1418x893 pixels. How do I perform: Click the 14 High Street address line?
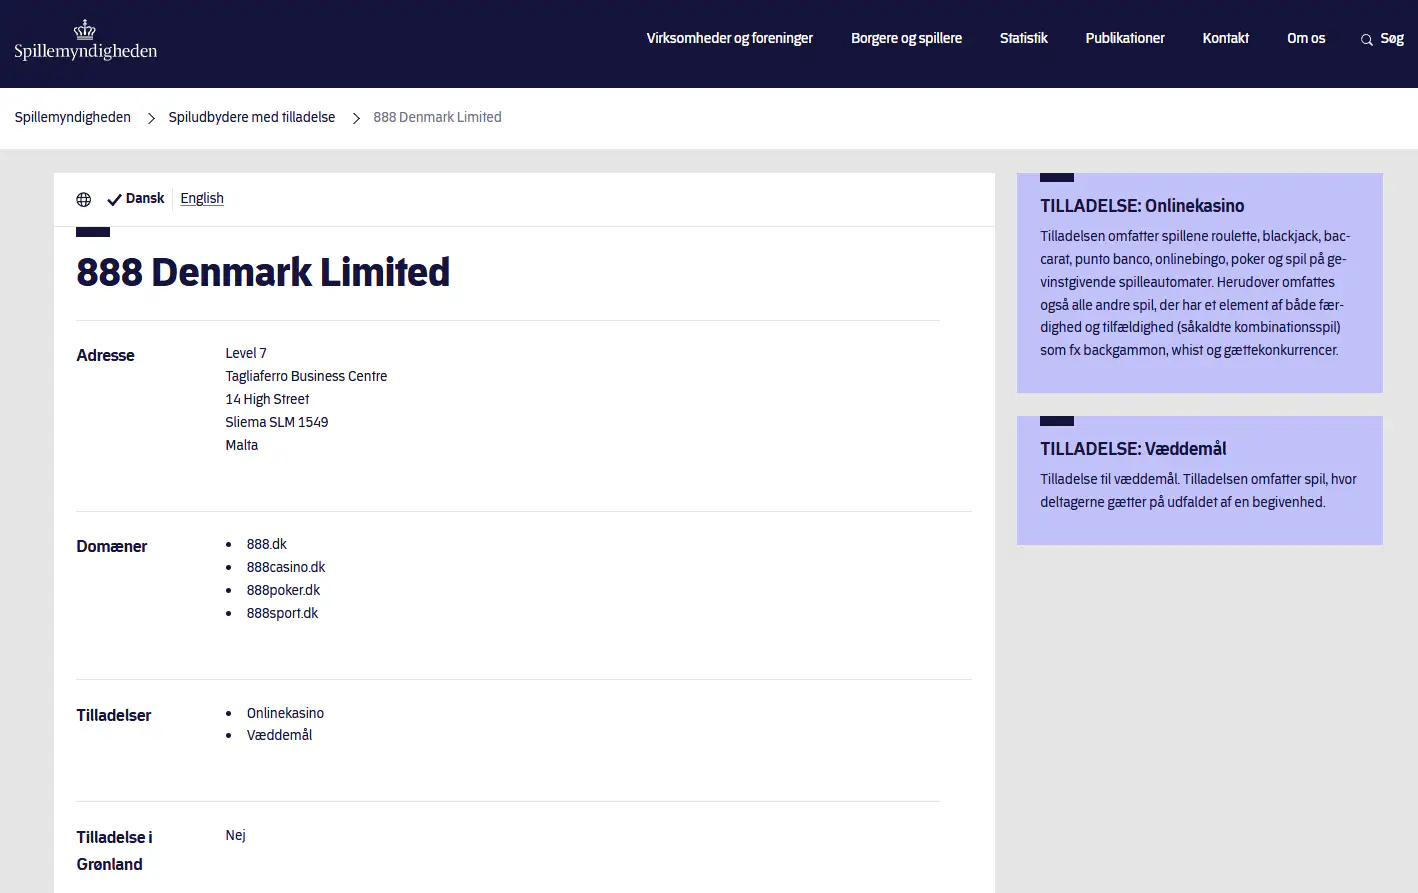pos(267,399)
